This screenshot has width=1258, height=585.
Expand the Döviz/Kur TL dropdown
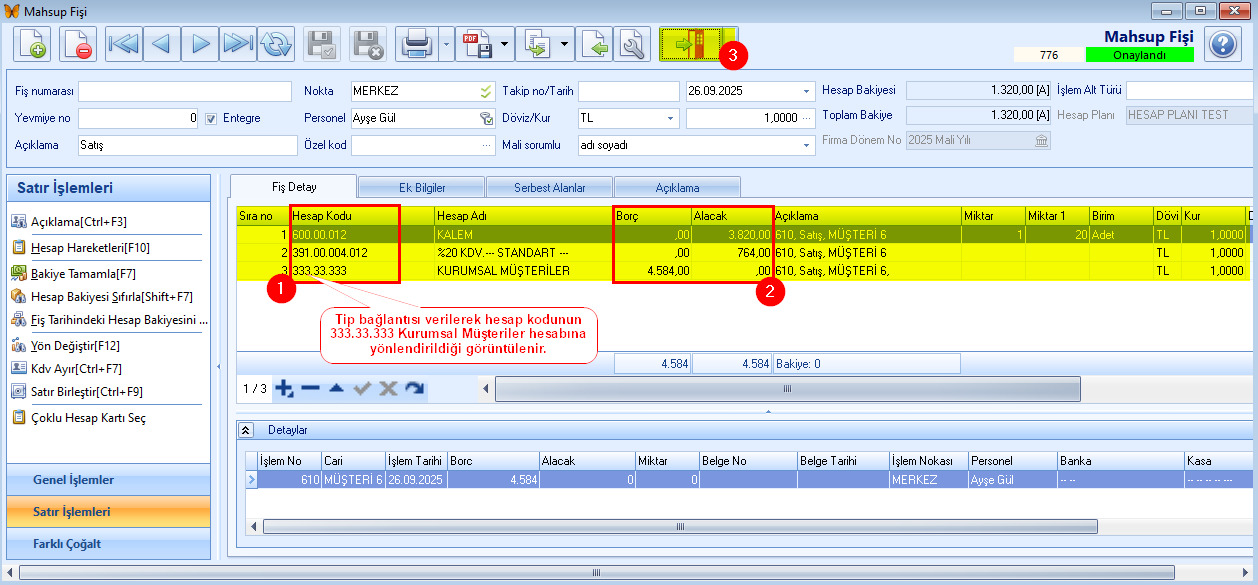click(x=671, y=118)
